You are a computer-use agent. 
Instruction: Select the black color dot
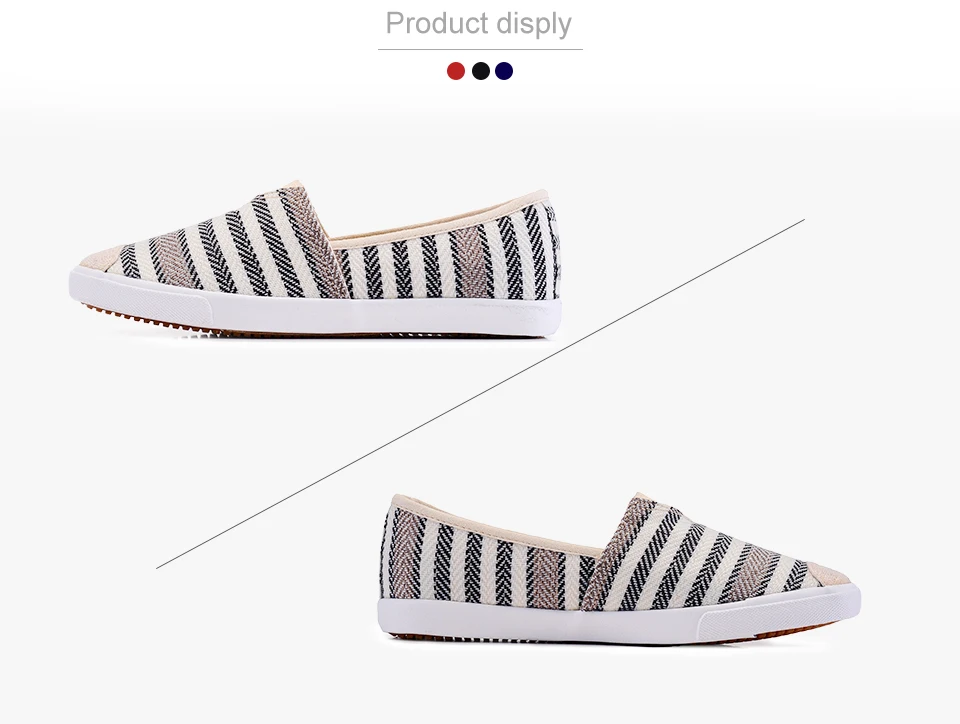point(481,71)
